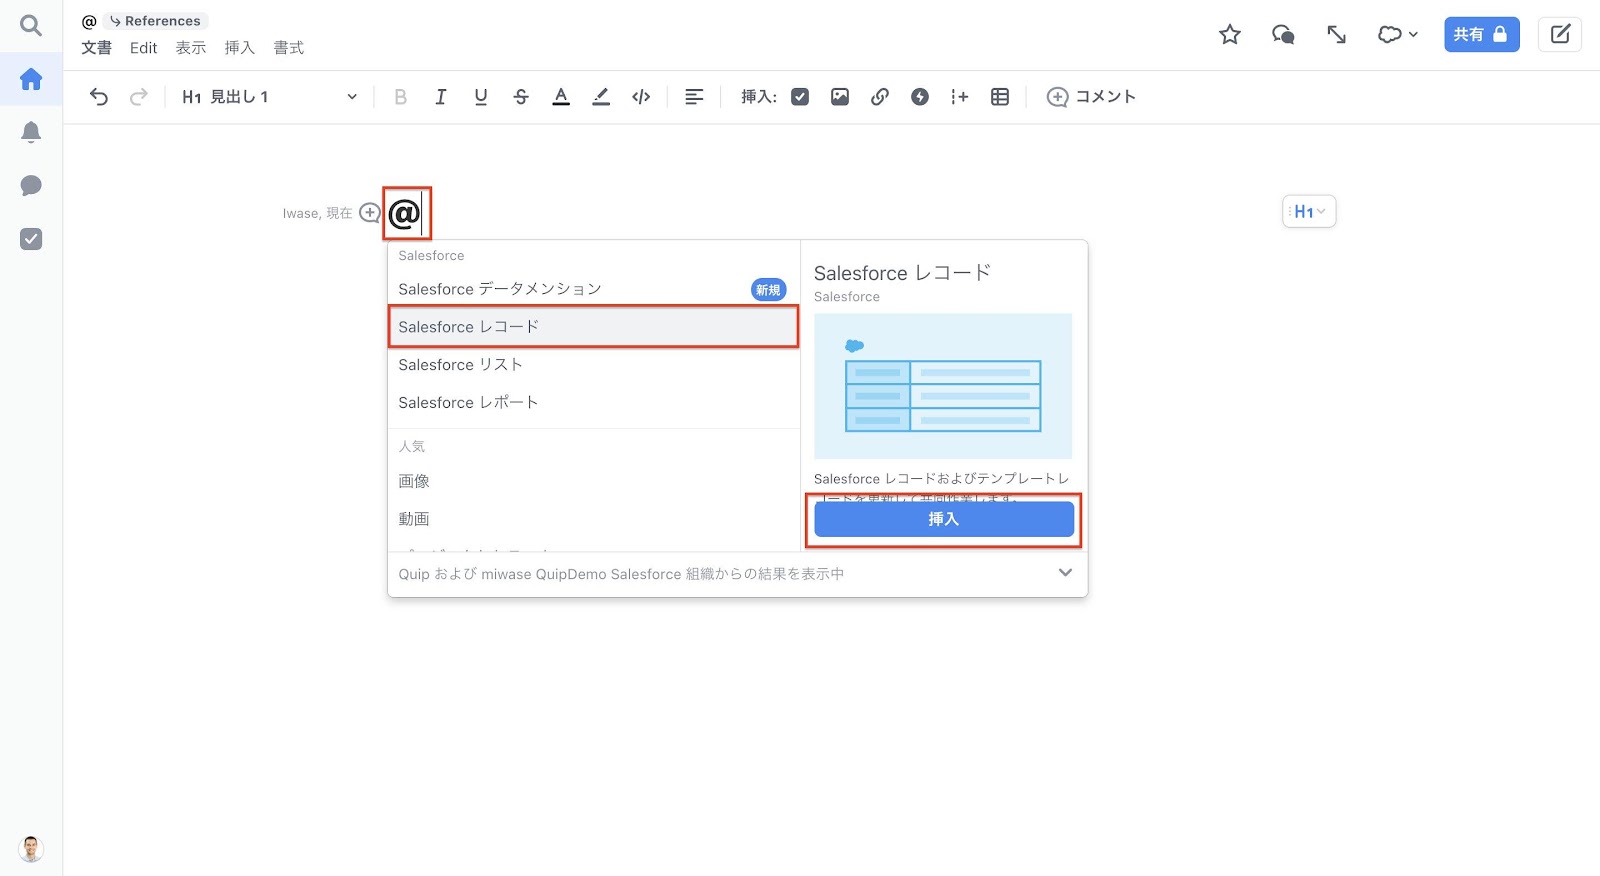Insert a spreadsheet table
Viewport: 1600px width, 876px height.
pos(1000,97)
